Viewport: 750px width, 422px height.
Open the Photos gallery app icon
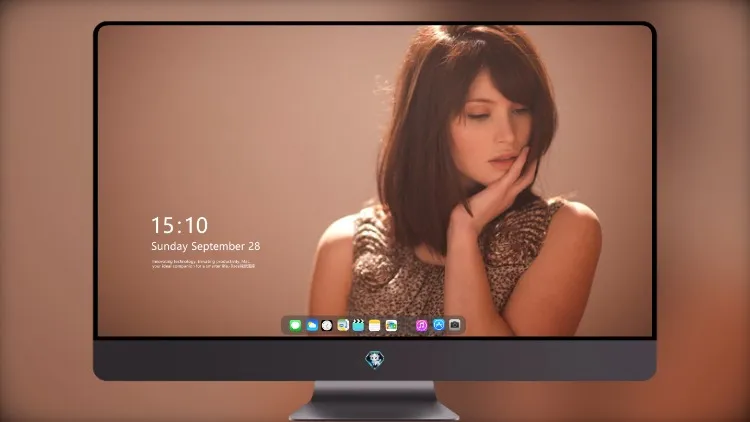[x=391, y=326]
